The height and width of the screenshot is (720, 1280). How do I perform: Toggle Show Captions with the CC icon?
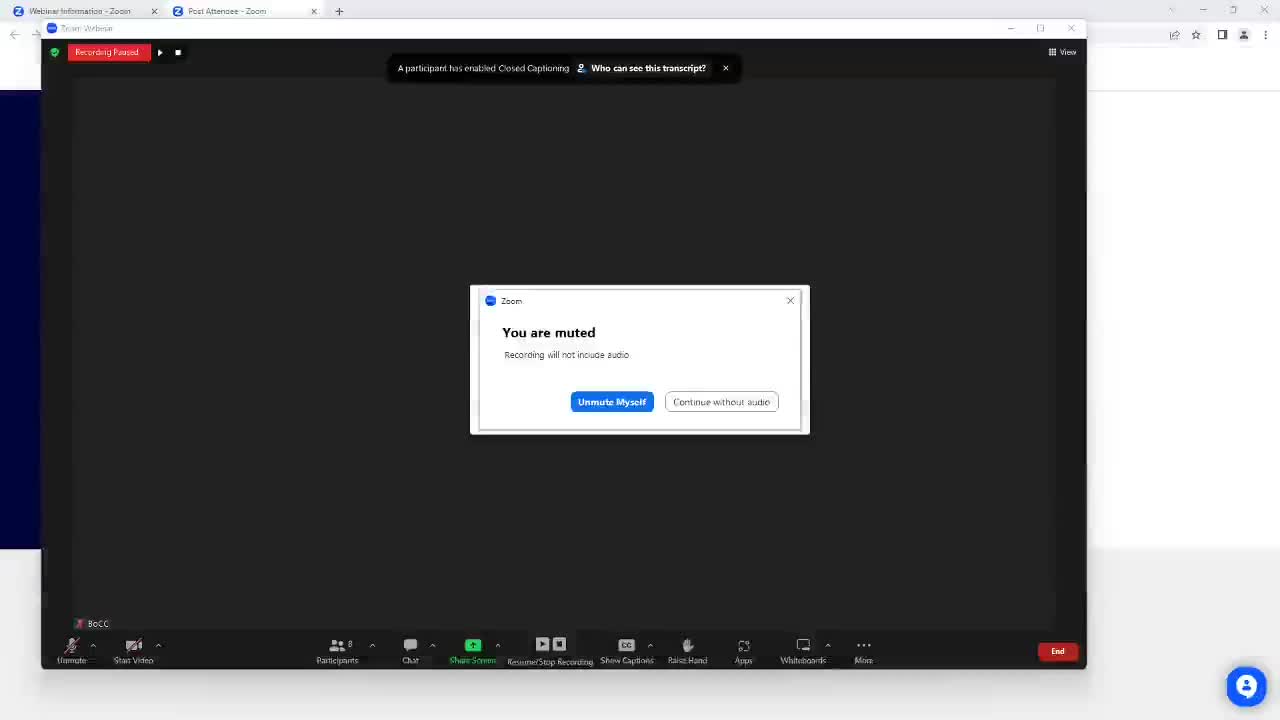[626, 646]
